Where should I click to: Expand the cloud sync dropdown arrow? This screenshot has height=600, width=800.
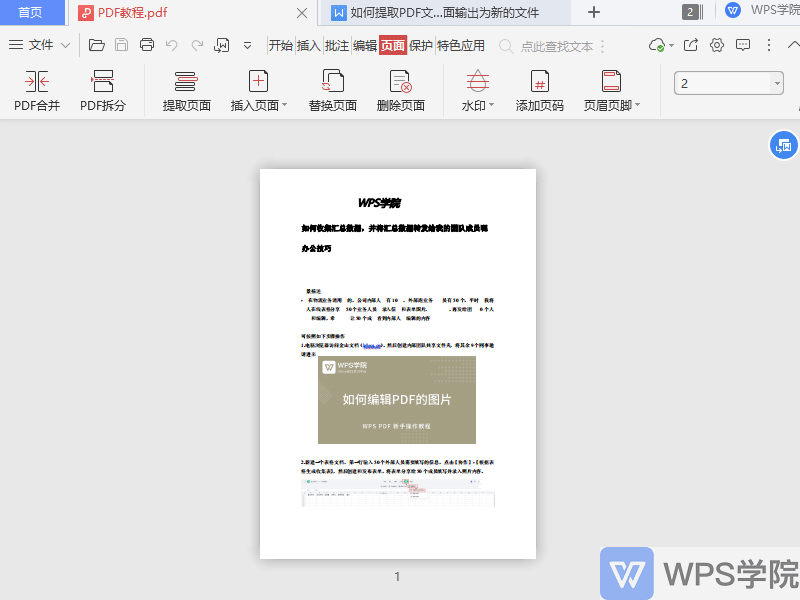(671, 46)
